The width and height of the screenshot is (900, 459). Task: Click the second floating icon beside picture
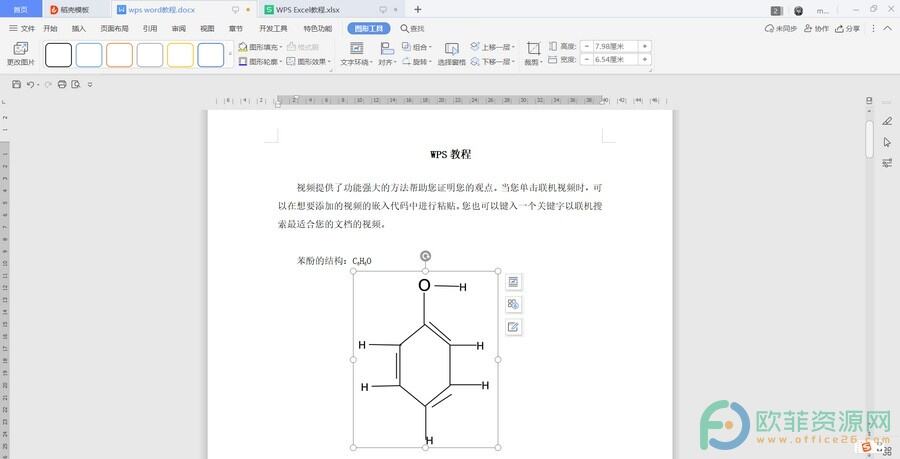pos(513,304)
